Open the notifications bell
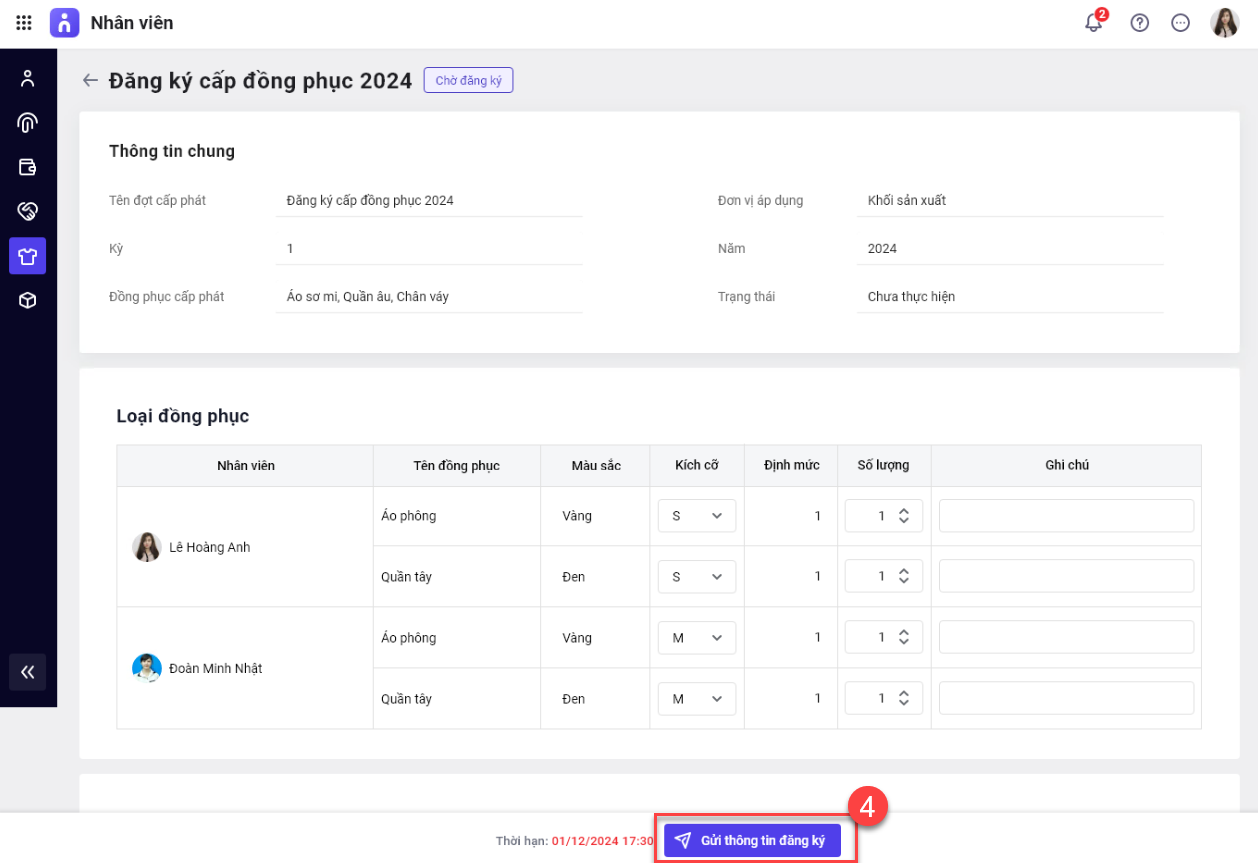 (1093, 23)
